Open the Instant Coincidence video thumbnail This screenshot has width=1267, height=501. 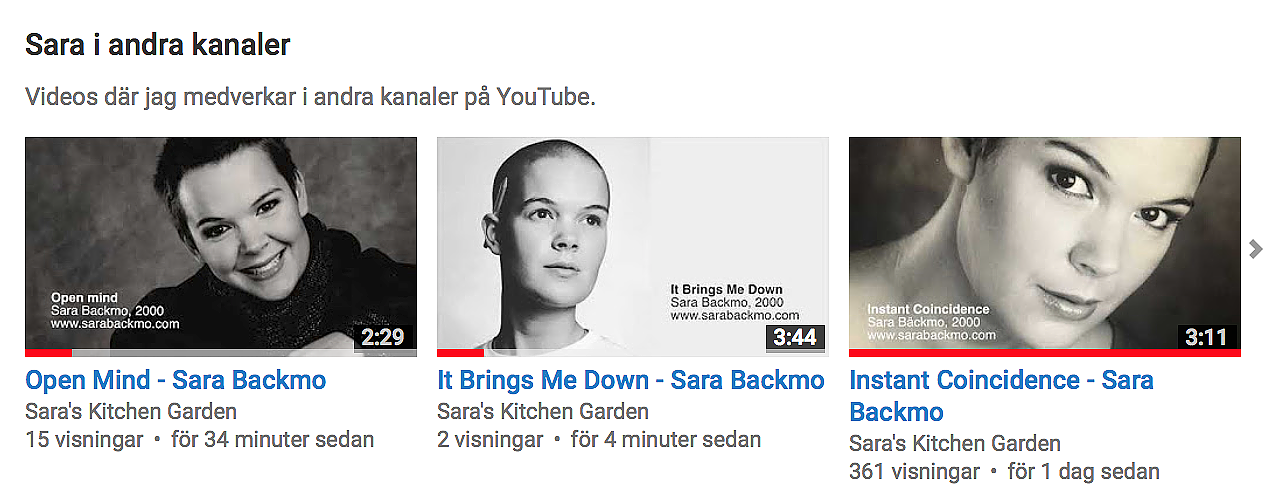1045,246
